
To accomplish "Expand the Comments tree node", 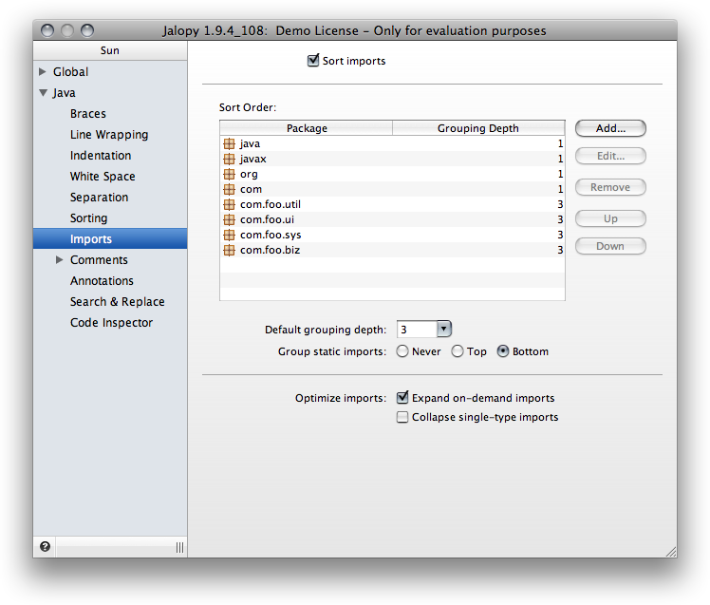I will [x=59, y=259].
